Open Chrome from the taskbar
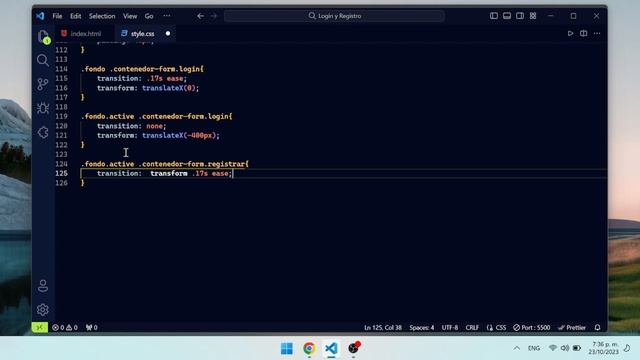 pos(309,348)
